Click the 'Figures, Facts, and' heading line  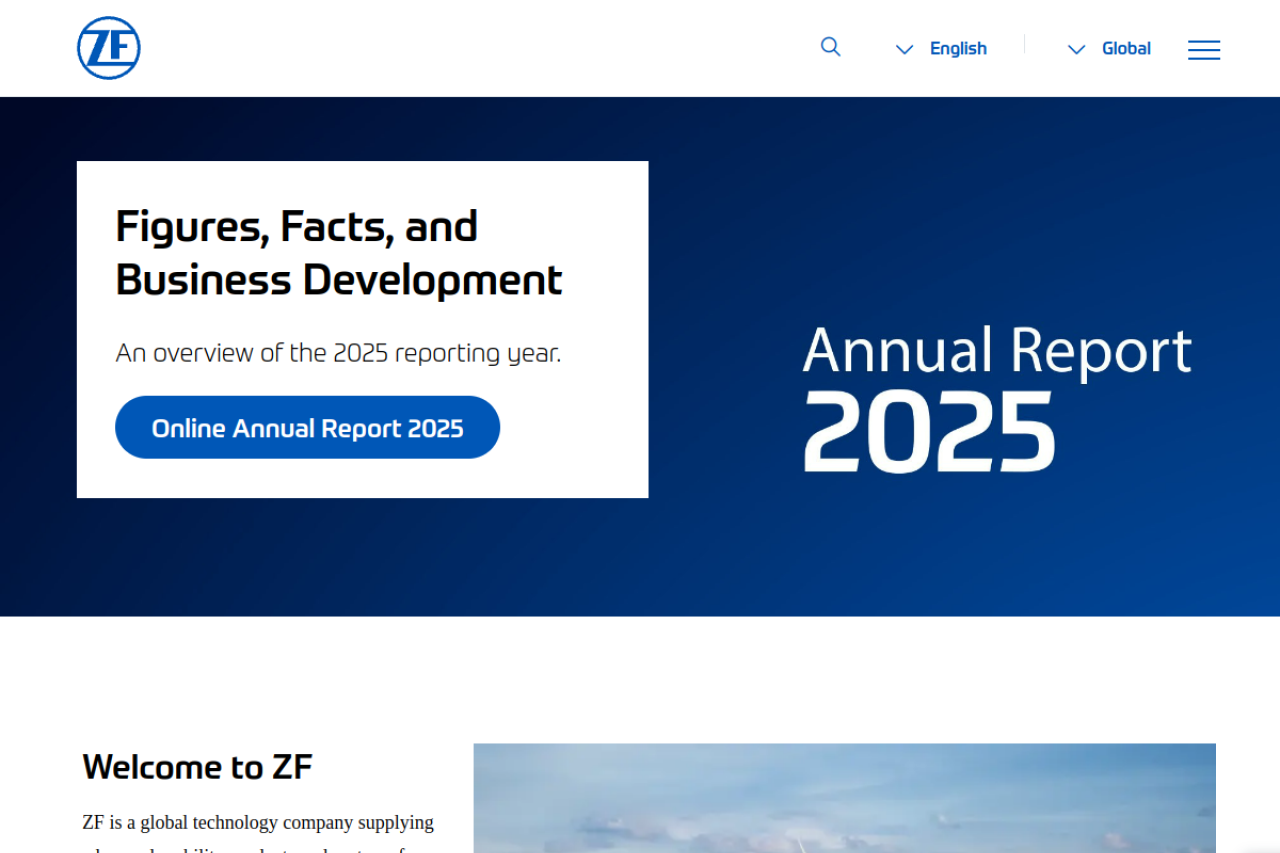[x=296, y=226]
